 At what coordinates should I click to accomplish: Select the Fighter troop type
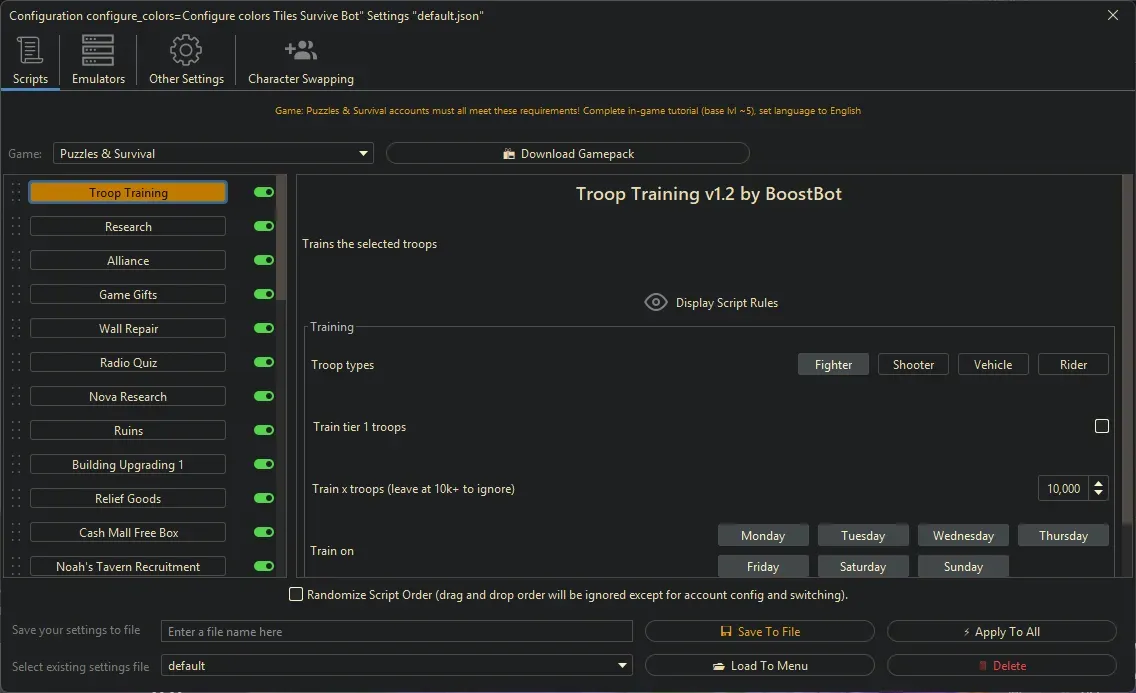point(833,364)
